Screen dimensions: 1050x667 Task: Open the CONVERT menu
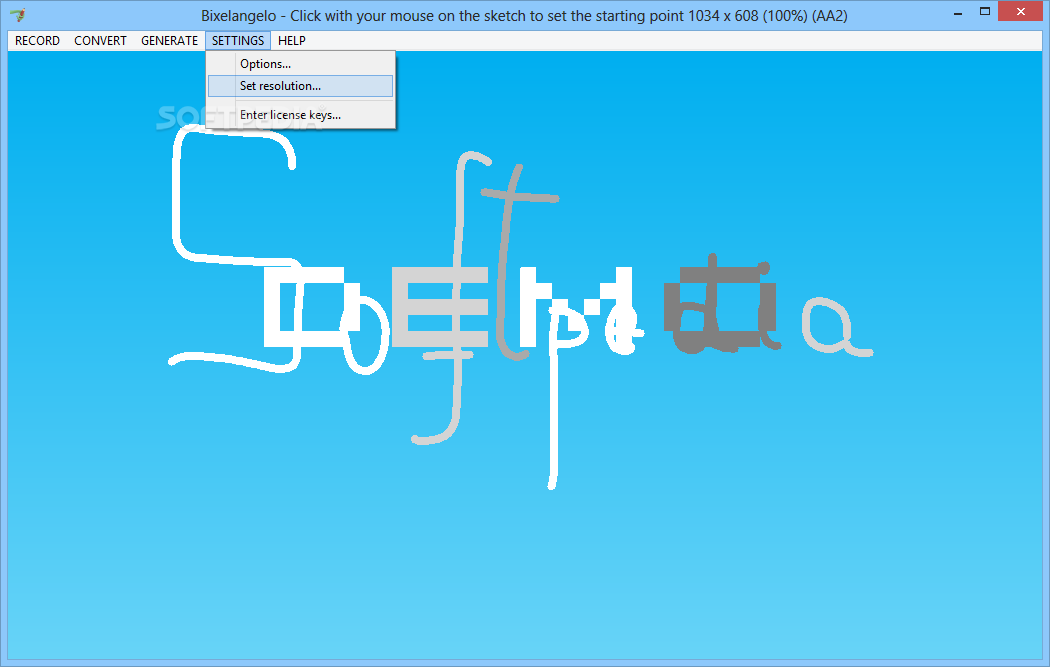(100, 41)
